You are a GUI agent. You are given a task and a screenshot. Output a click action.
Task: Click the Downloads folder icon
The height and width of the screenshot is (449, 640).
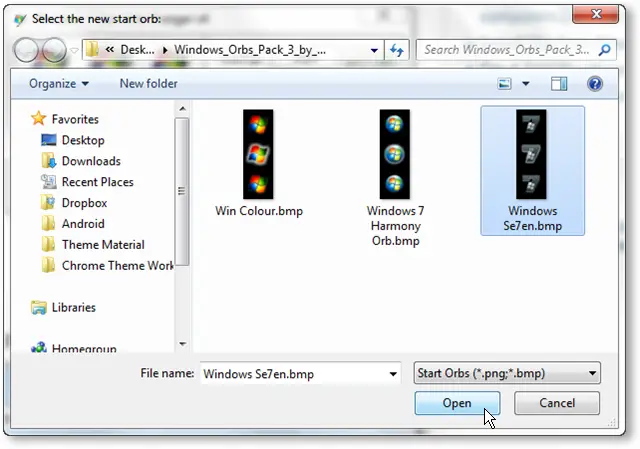[x=49, y=161]
